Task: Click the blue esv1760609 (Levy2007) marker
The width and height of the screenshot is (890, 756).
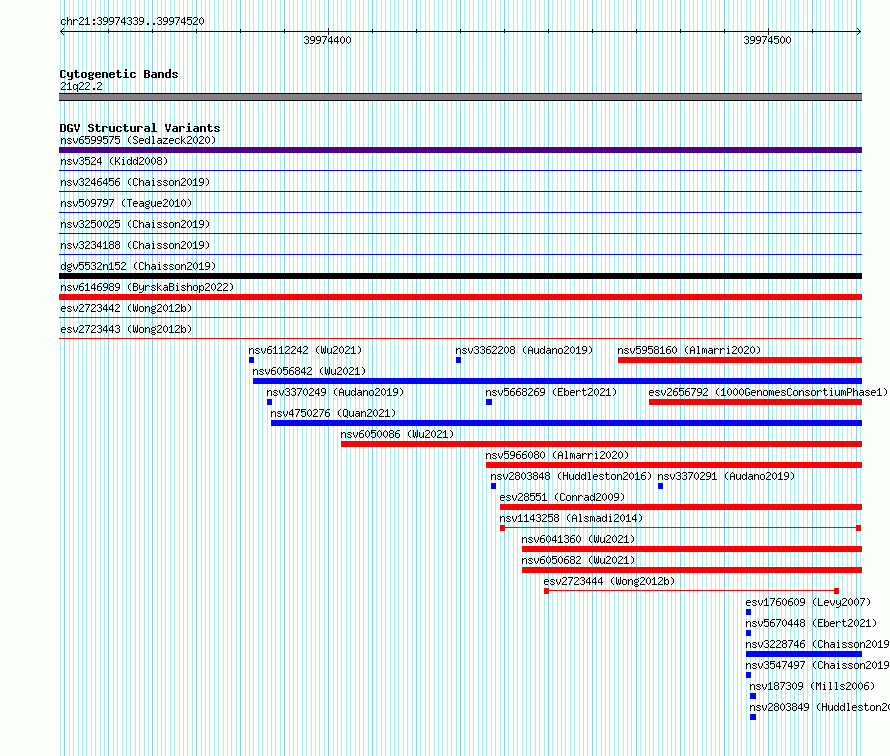Action: click(748, 612)
